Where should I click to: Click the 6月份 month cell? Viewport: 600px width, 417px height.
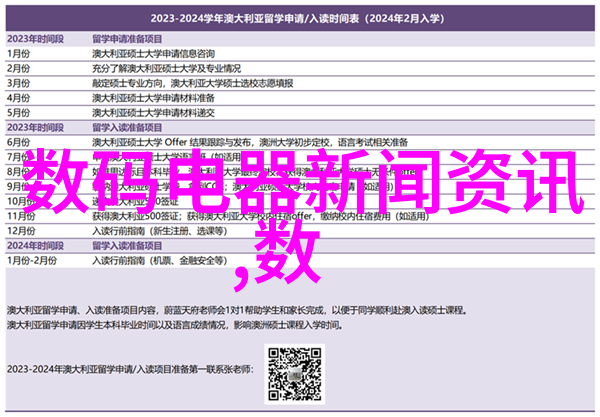coord(21,144)
